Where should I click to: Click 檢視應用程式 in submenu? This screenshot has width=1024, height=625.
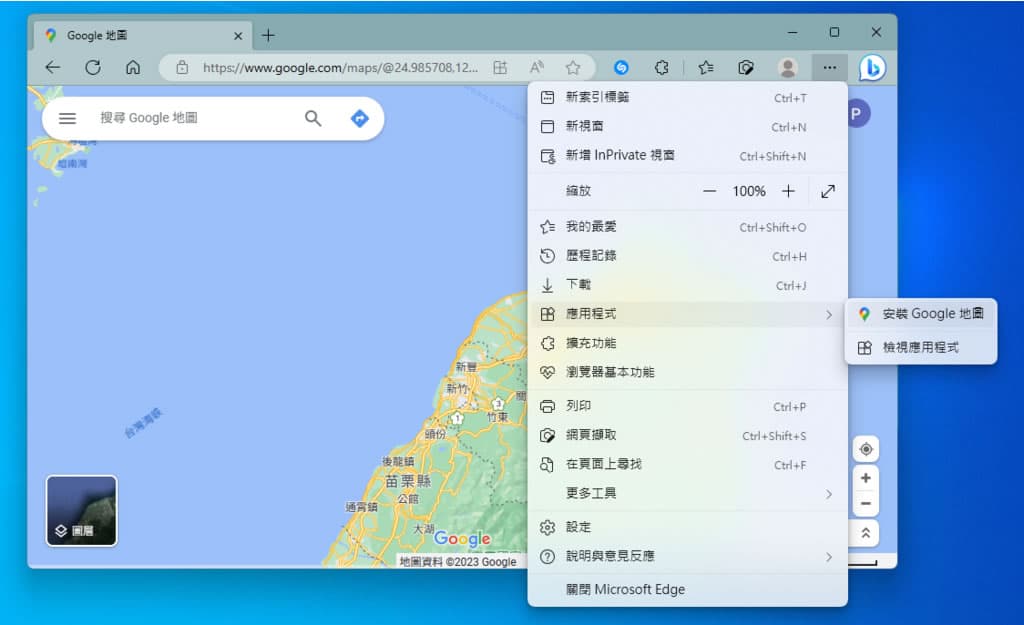click(921, 347)
